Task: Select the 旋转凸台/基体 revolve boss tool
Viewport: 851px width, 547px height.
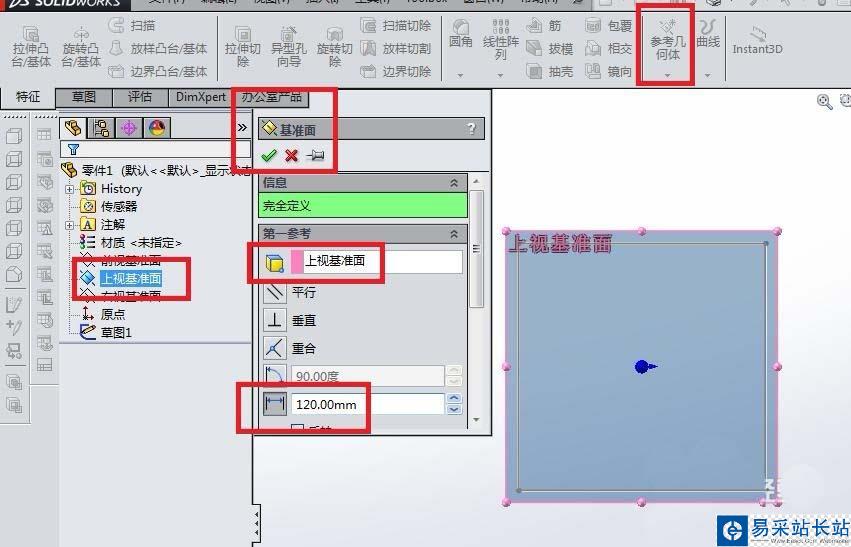Action: pos(81,47)
